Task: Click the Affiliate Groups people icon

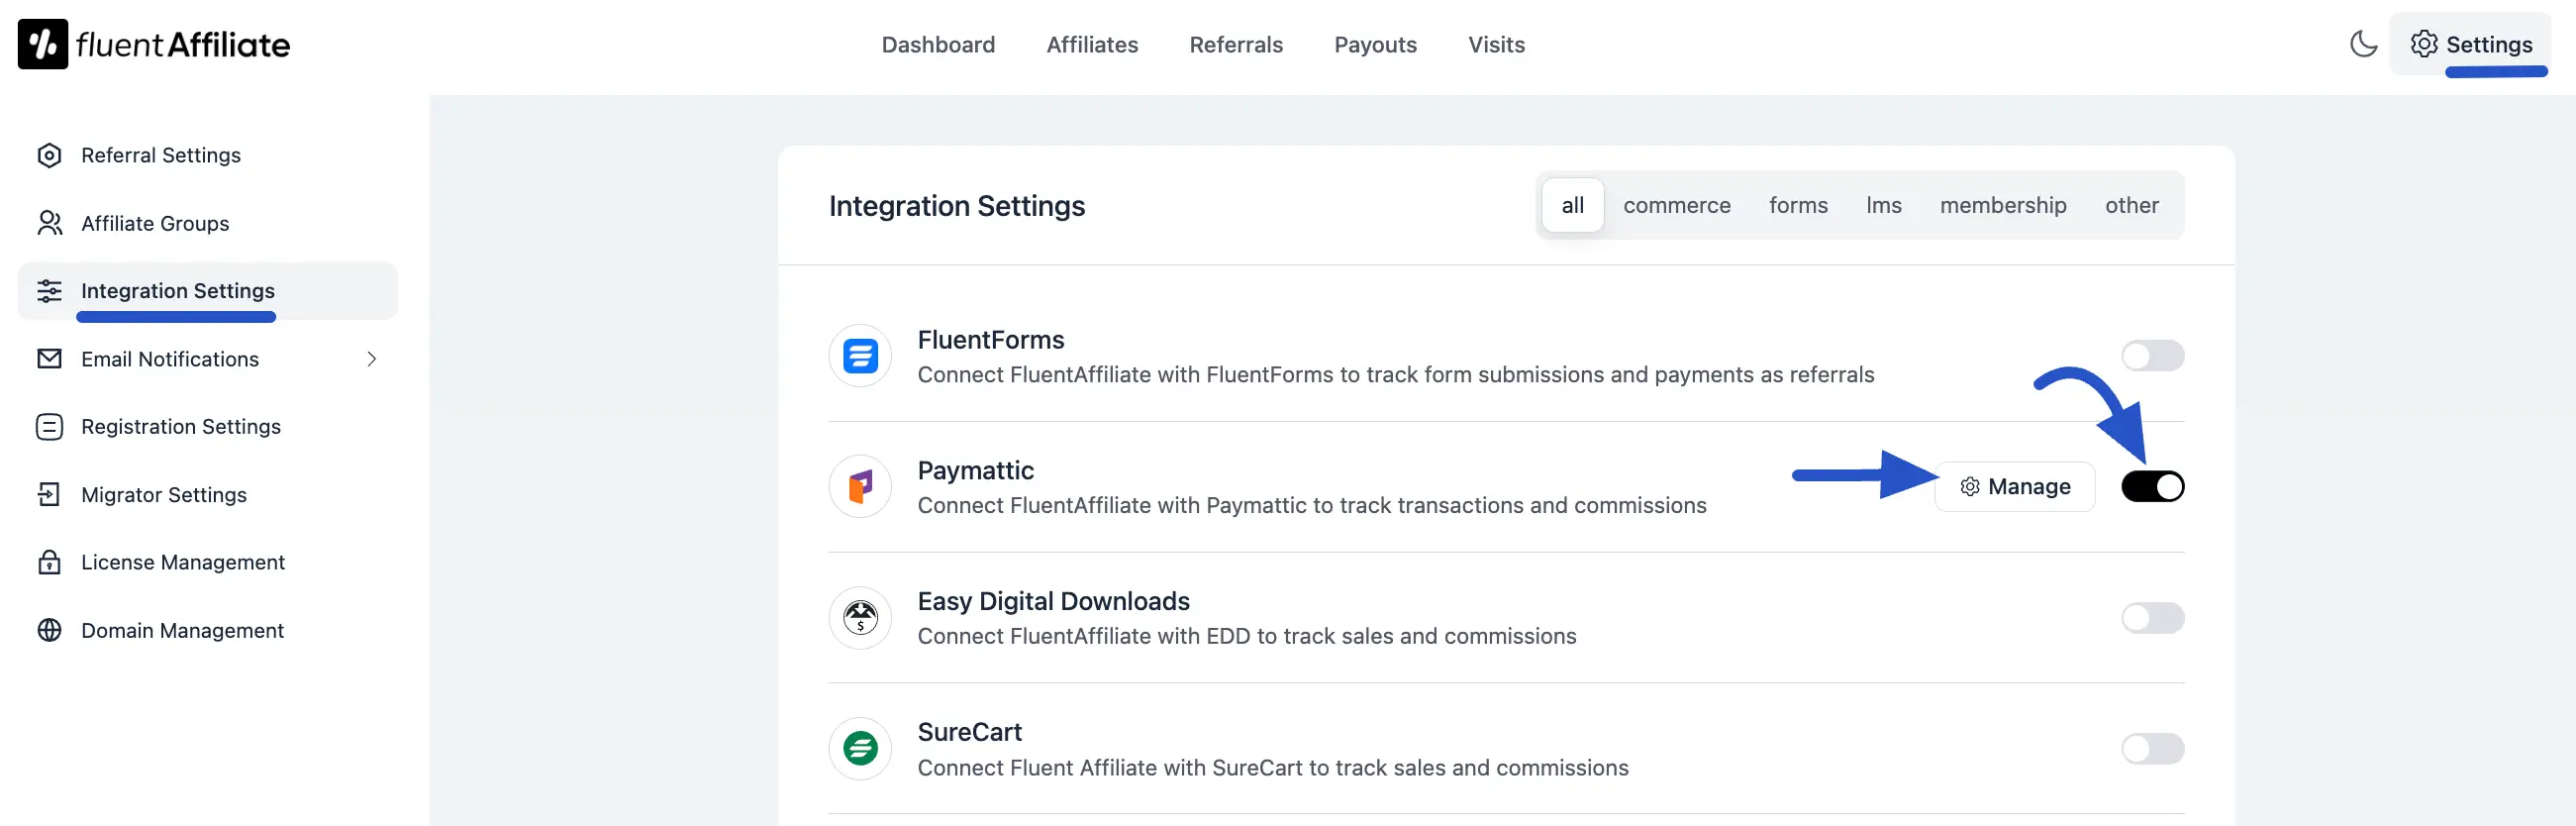Action: coord(49,223)
